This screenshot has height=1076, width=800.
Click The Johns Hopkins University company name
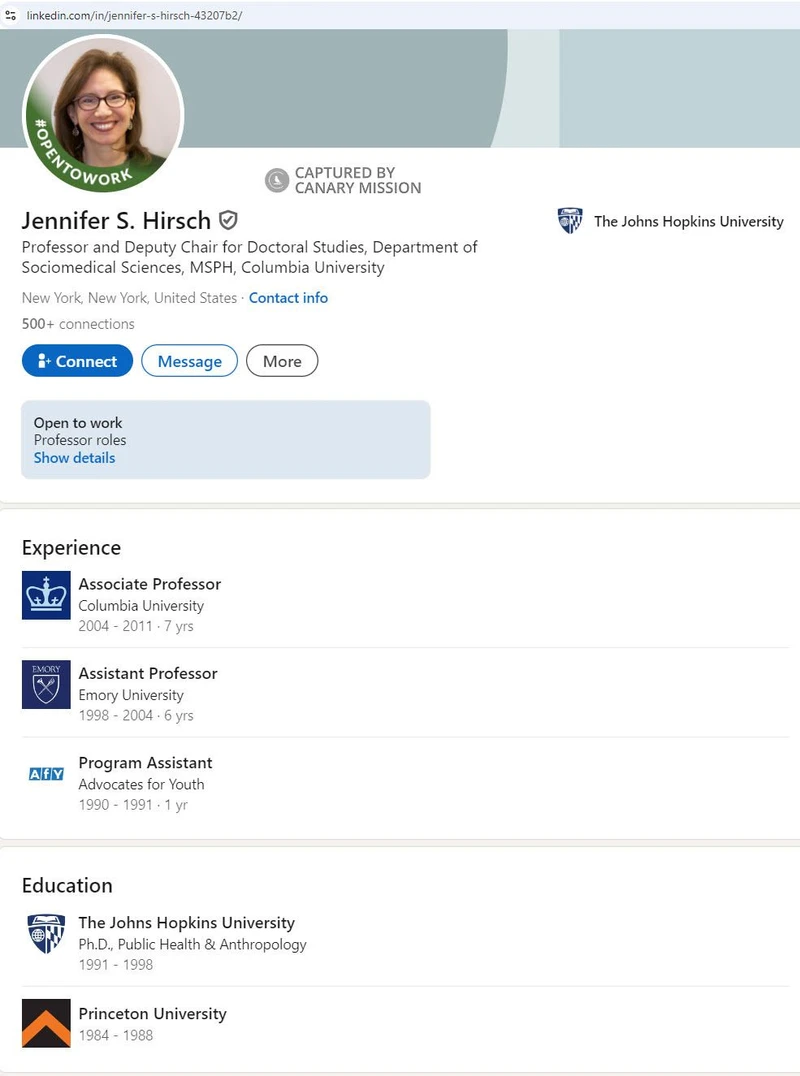point(688,221)
